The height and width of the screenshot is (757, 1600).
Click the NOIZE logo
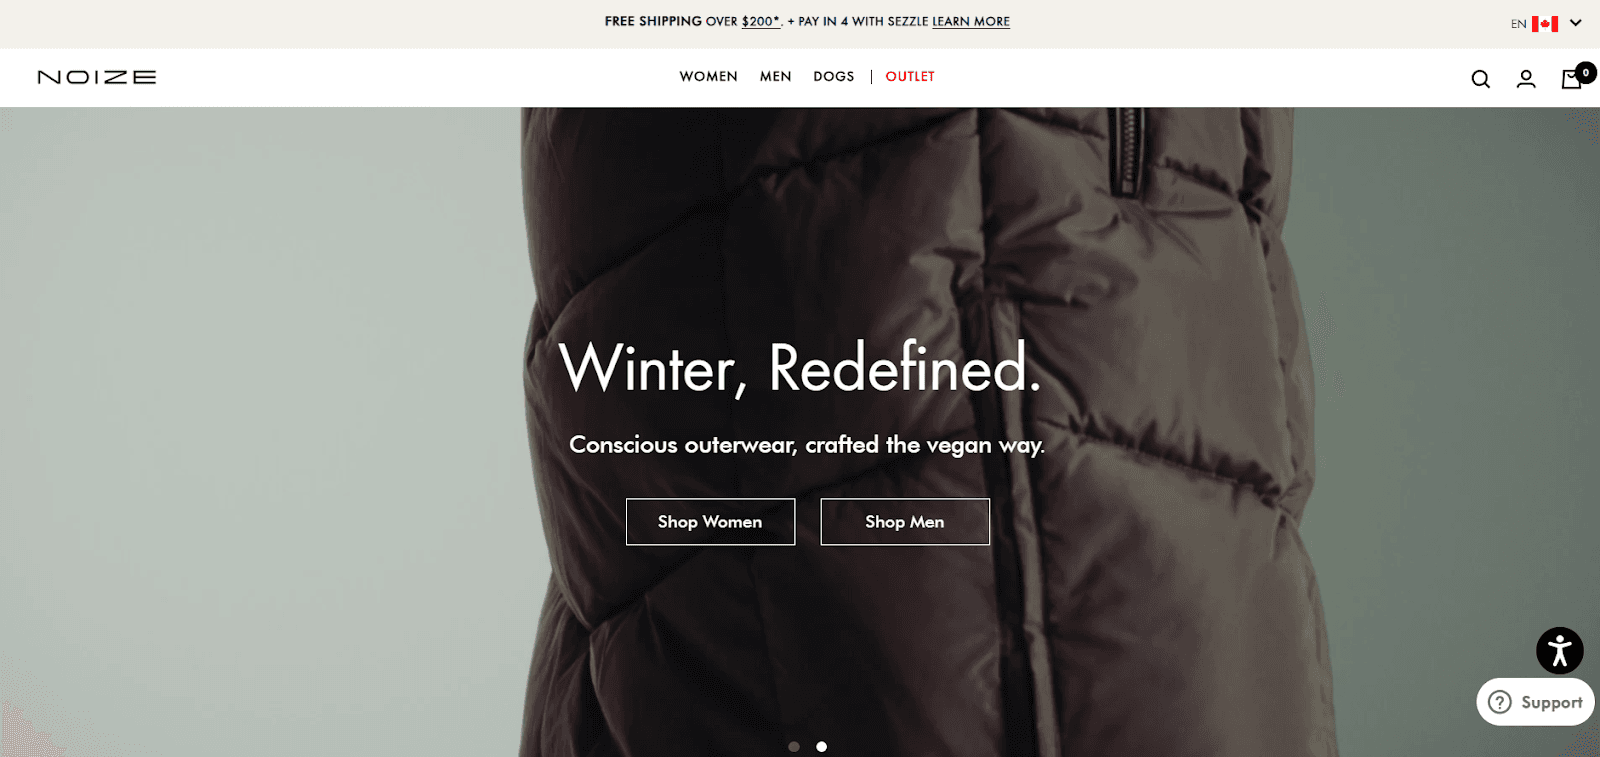pyautogui.click(x=97, y=77)
